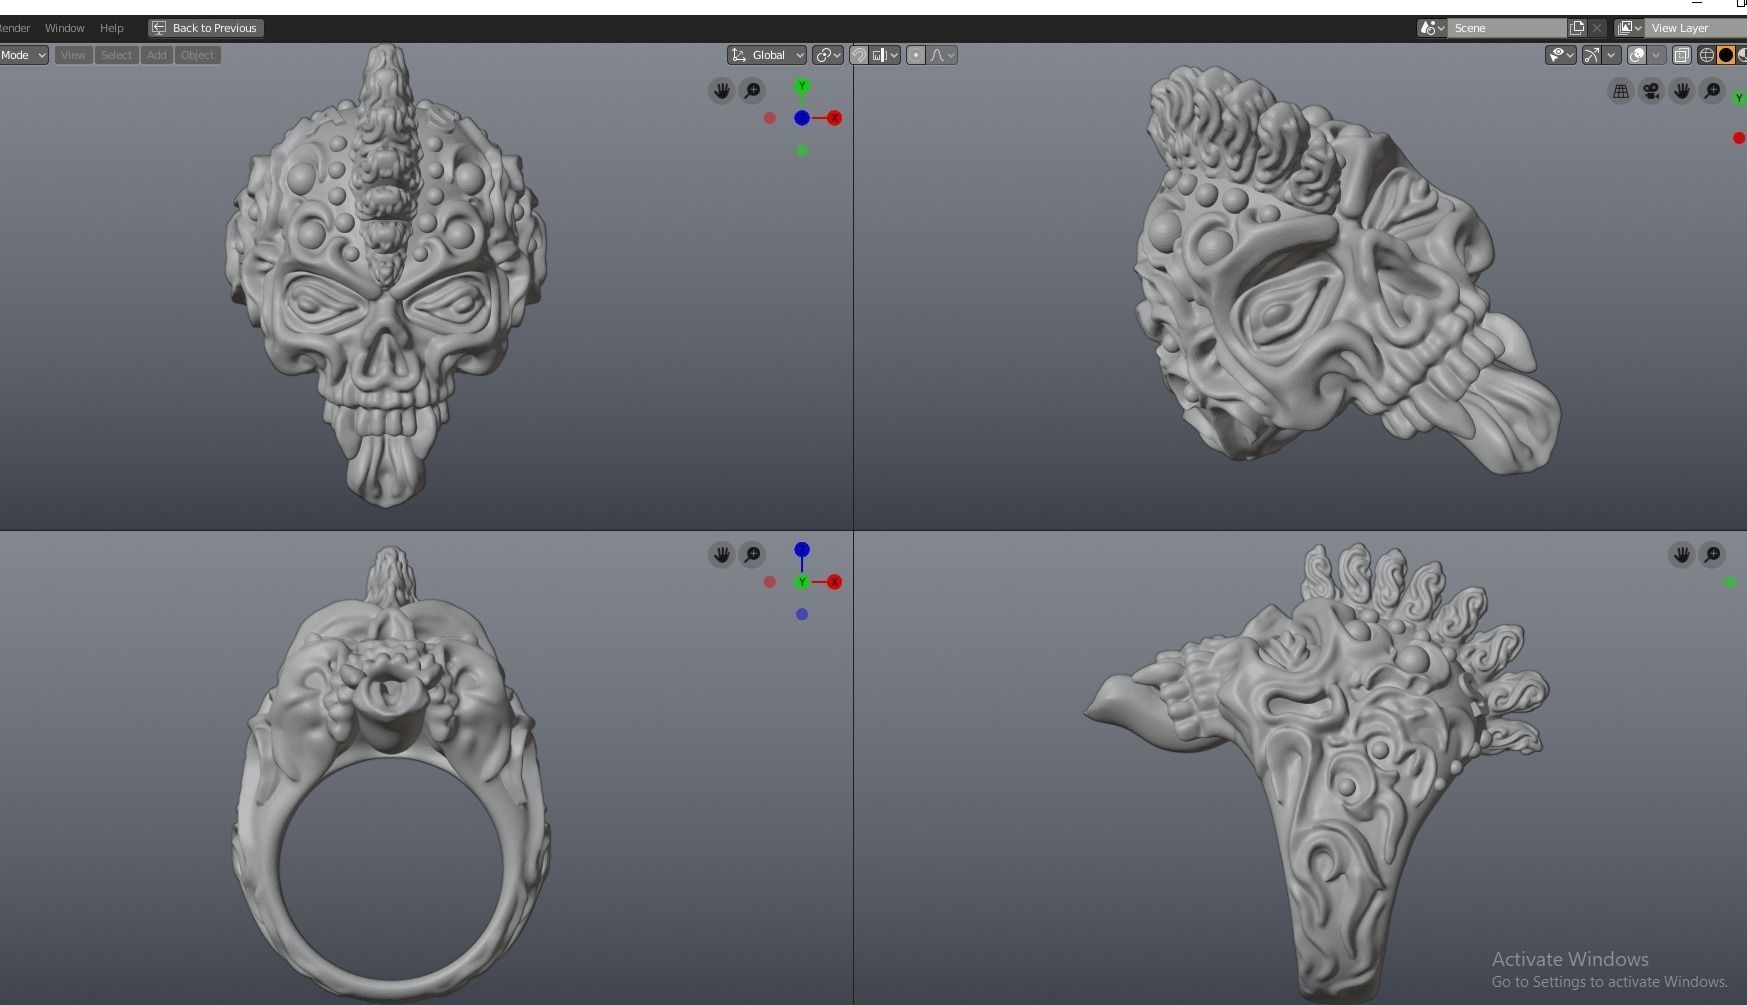Screen dimensions: 1747x1005
Task: Click the View Layer name field
Action: point(1697,28)
